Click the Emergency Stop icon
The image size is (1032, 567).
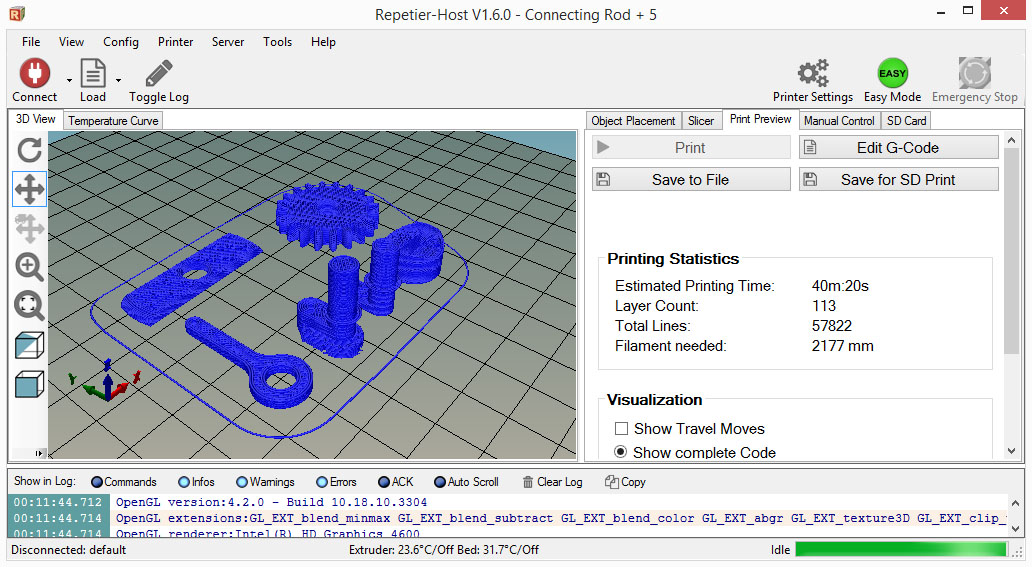point(975,73)
